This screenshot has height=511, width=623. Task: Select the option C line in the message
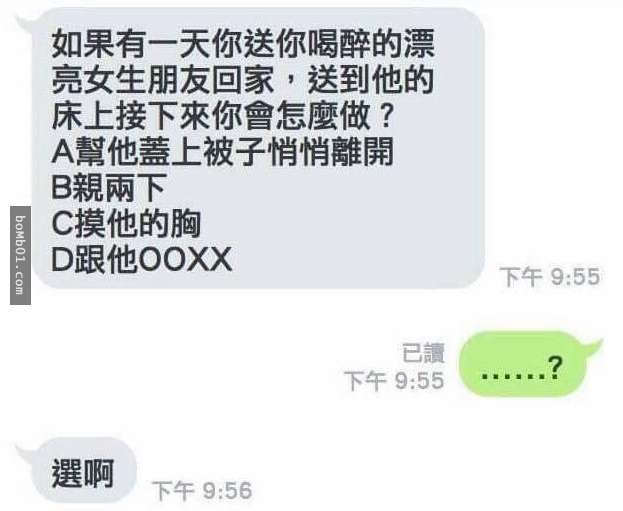coord(126,224)
